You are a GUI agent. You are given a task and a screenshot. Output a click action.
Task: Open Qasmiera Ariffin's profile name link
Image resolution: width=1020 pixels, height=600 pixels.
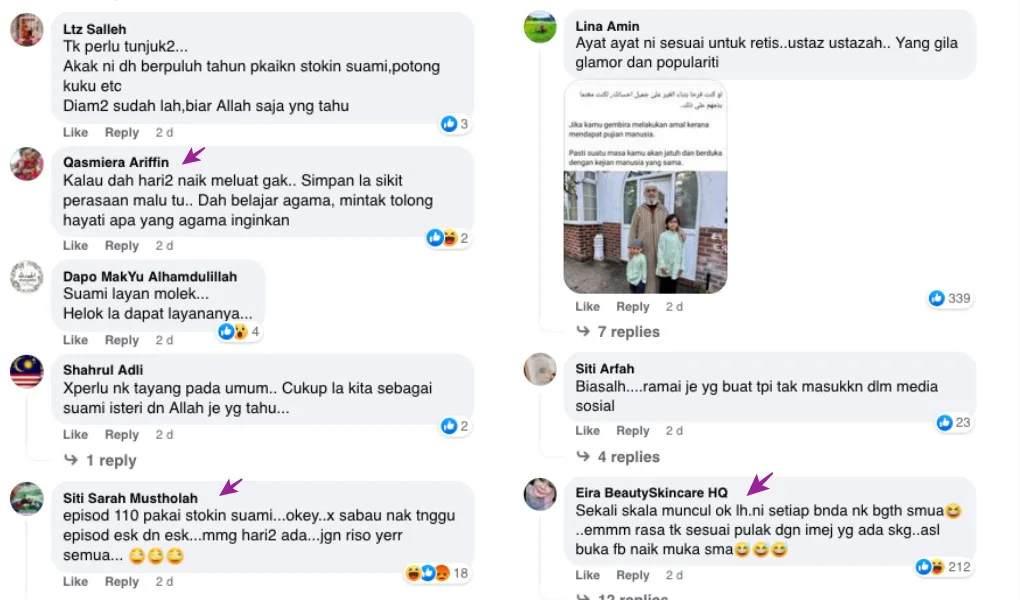[116, 163]
